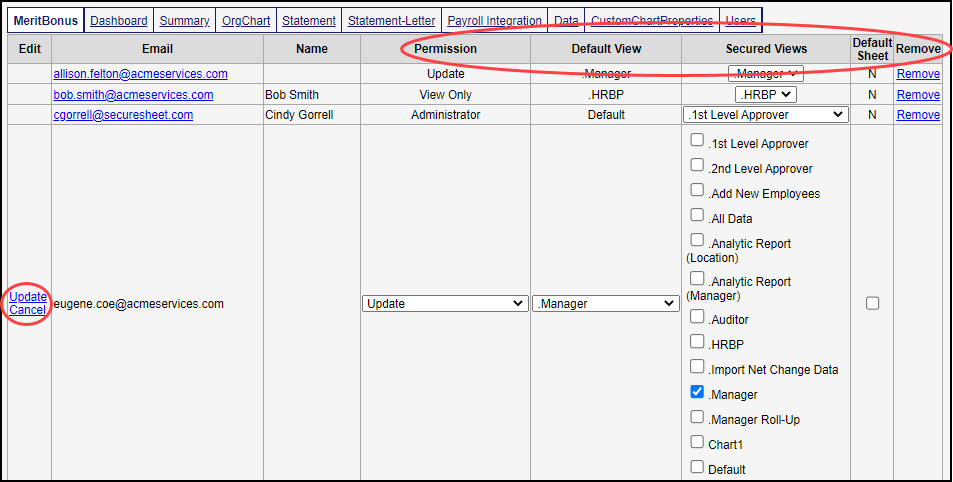Open the OrgChart tab
Image resolution: width=953 pixels, height=482 pixels.
coord(245,20)
